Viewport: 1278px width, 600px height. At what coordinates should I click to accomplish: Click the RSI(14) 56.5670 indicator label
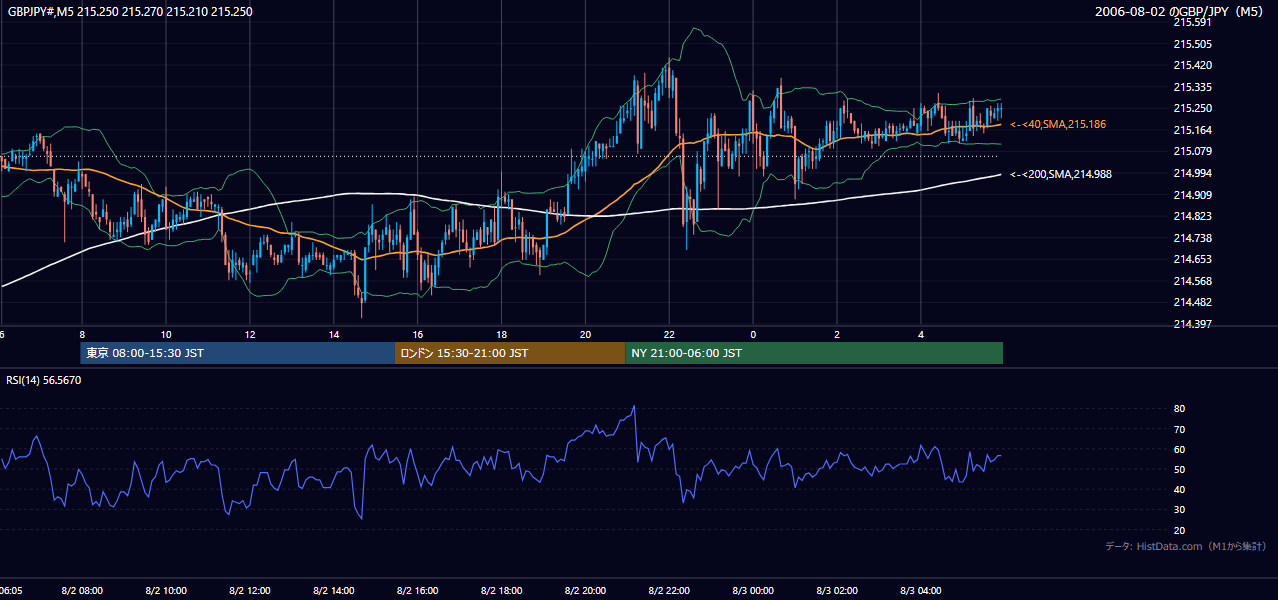coord(44,380)
